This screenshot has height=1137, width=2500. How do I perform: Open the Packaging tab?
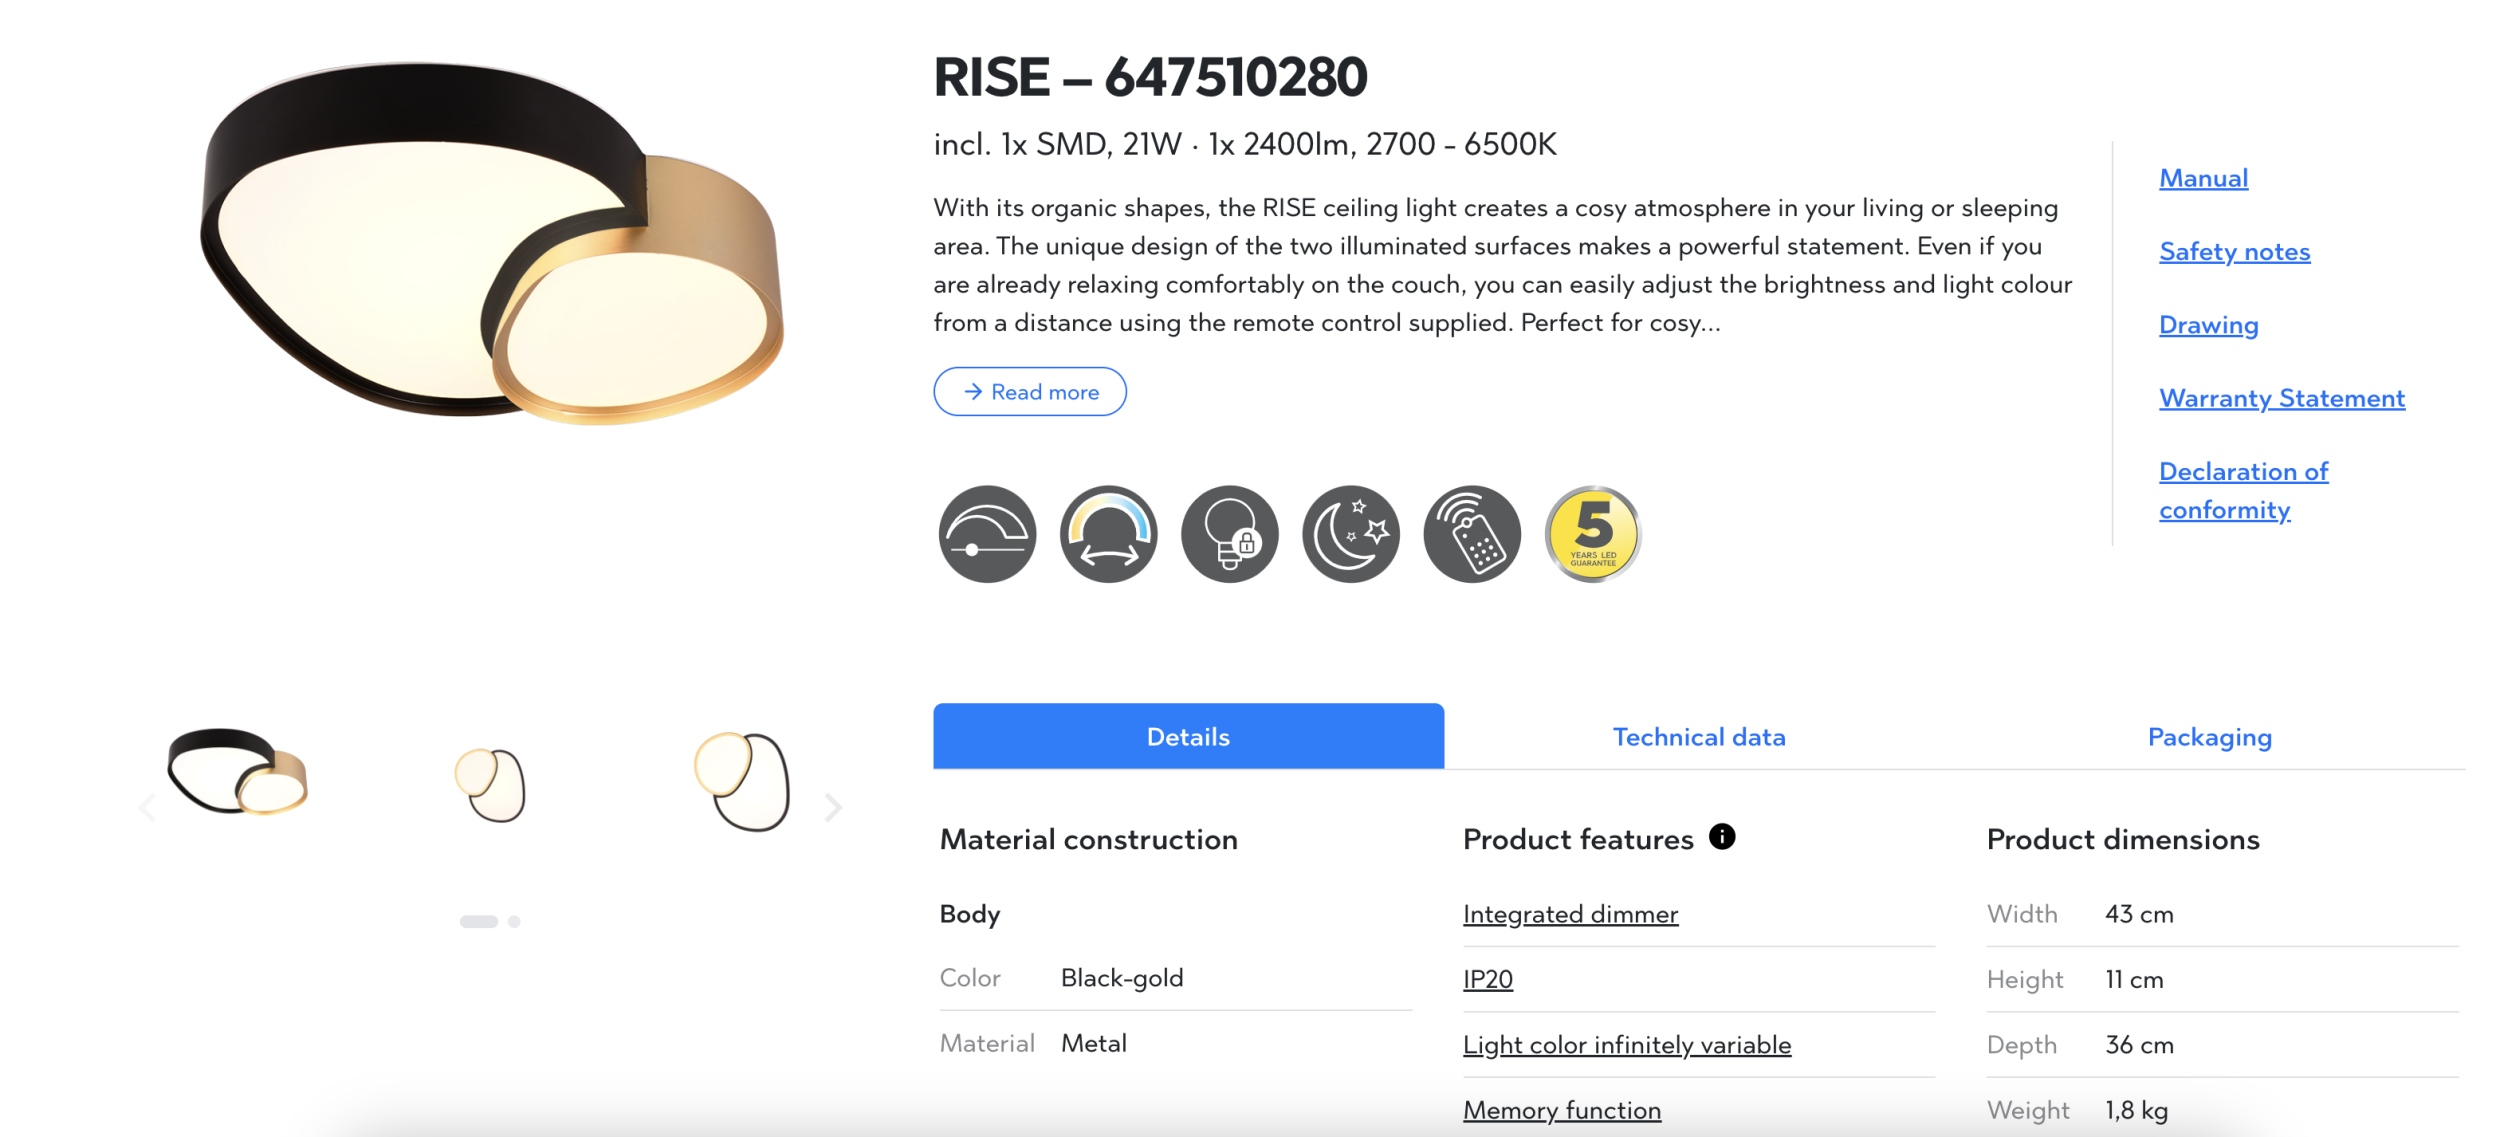[x=2209, y=737]
